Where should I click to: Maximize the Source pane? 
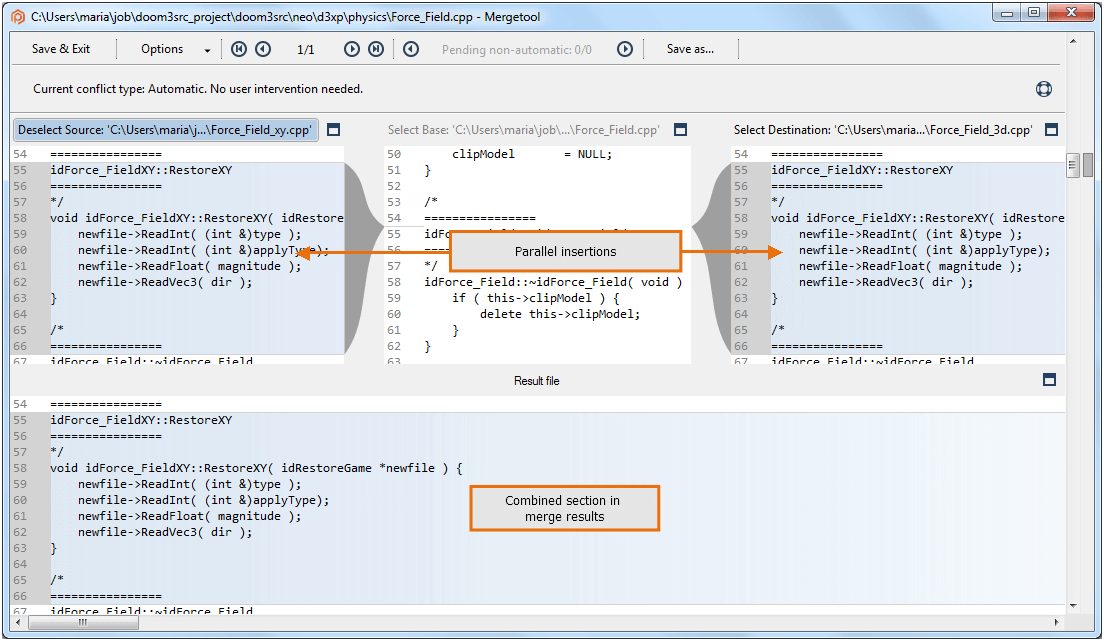(334, 130)
